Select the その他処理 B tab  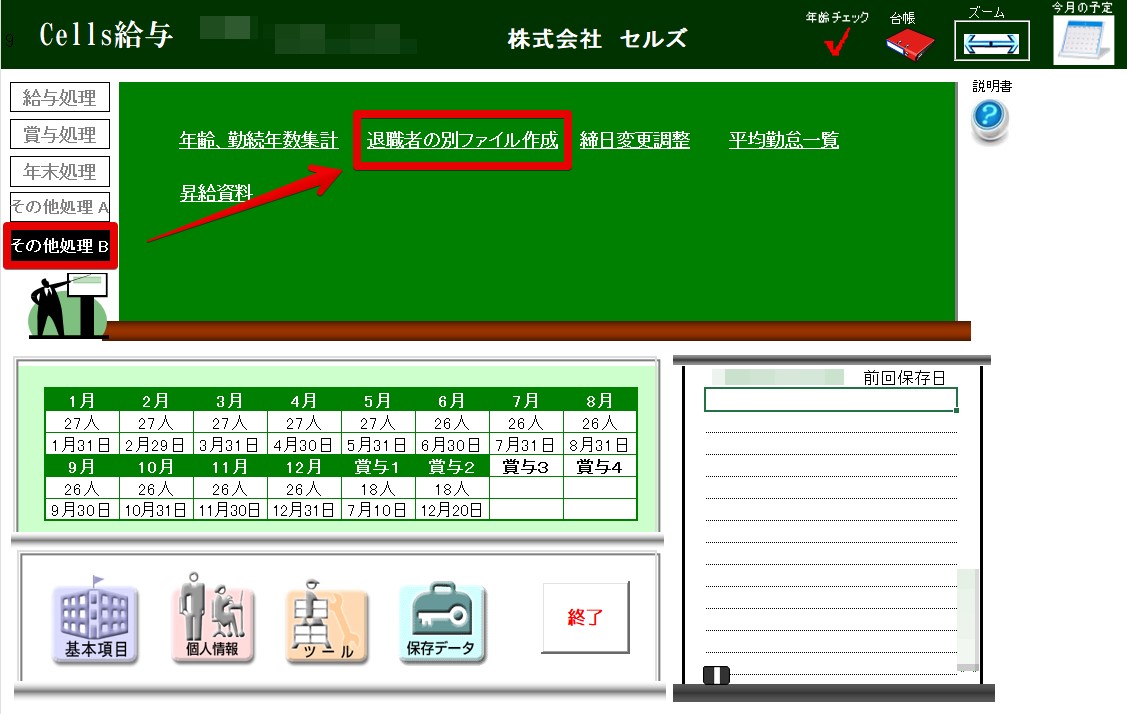(x=60, y=245)
